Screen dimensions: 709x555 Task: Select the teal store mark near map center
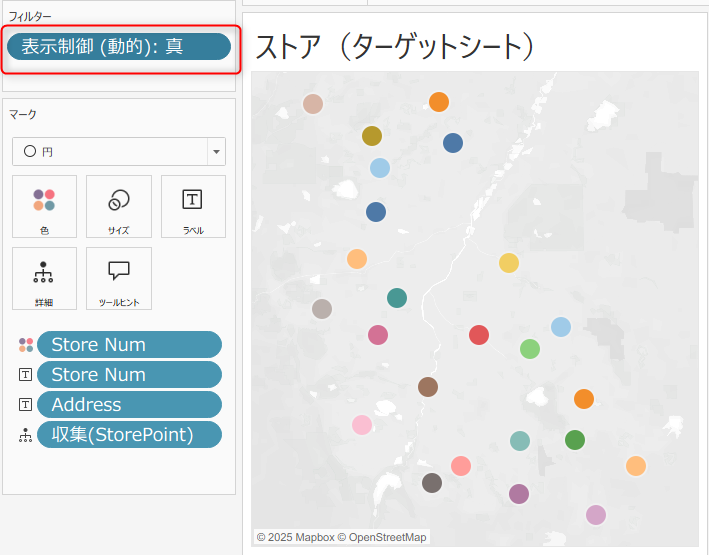point(397,298)
